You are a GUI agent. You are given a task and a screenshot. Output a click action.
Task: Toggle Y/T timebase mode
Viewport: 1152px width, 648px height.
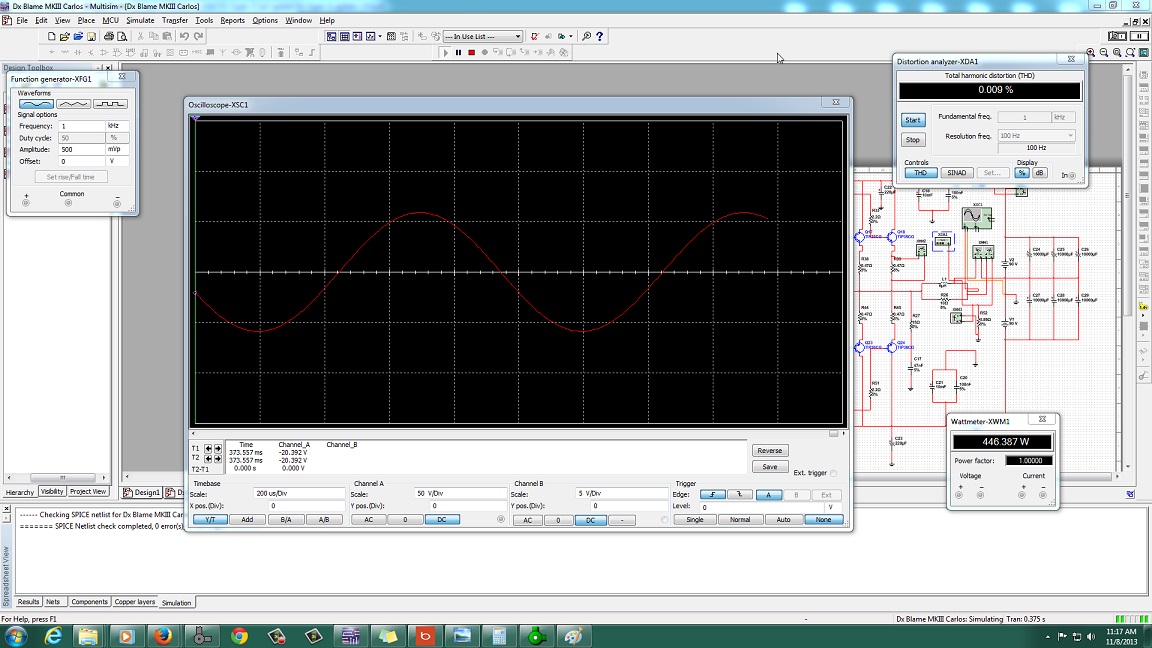(x=210, y=519)
